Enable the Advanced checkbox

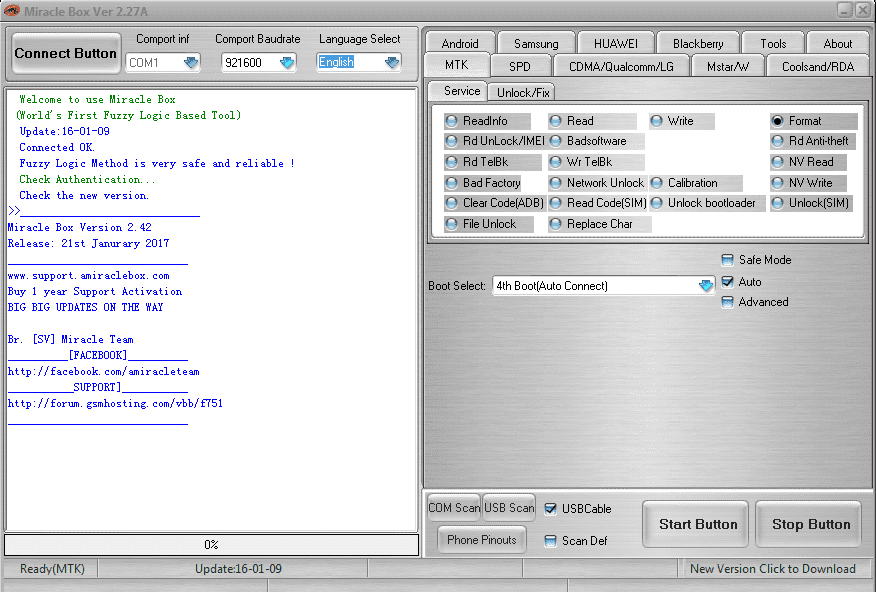(x=727, y=302)
